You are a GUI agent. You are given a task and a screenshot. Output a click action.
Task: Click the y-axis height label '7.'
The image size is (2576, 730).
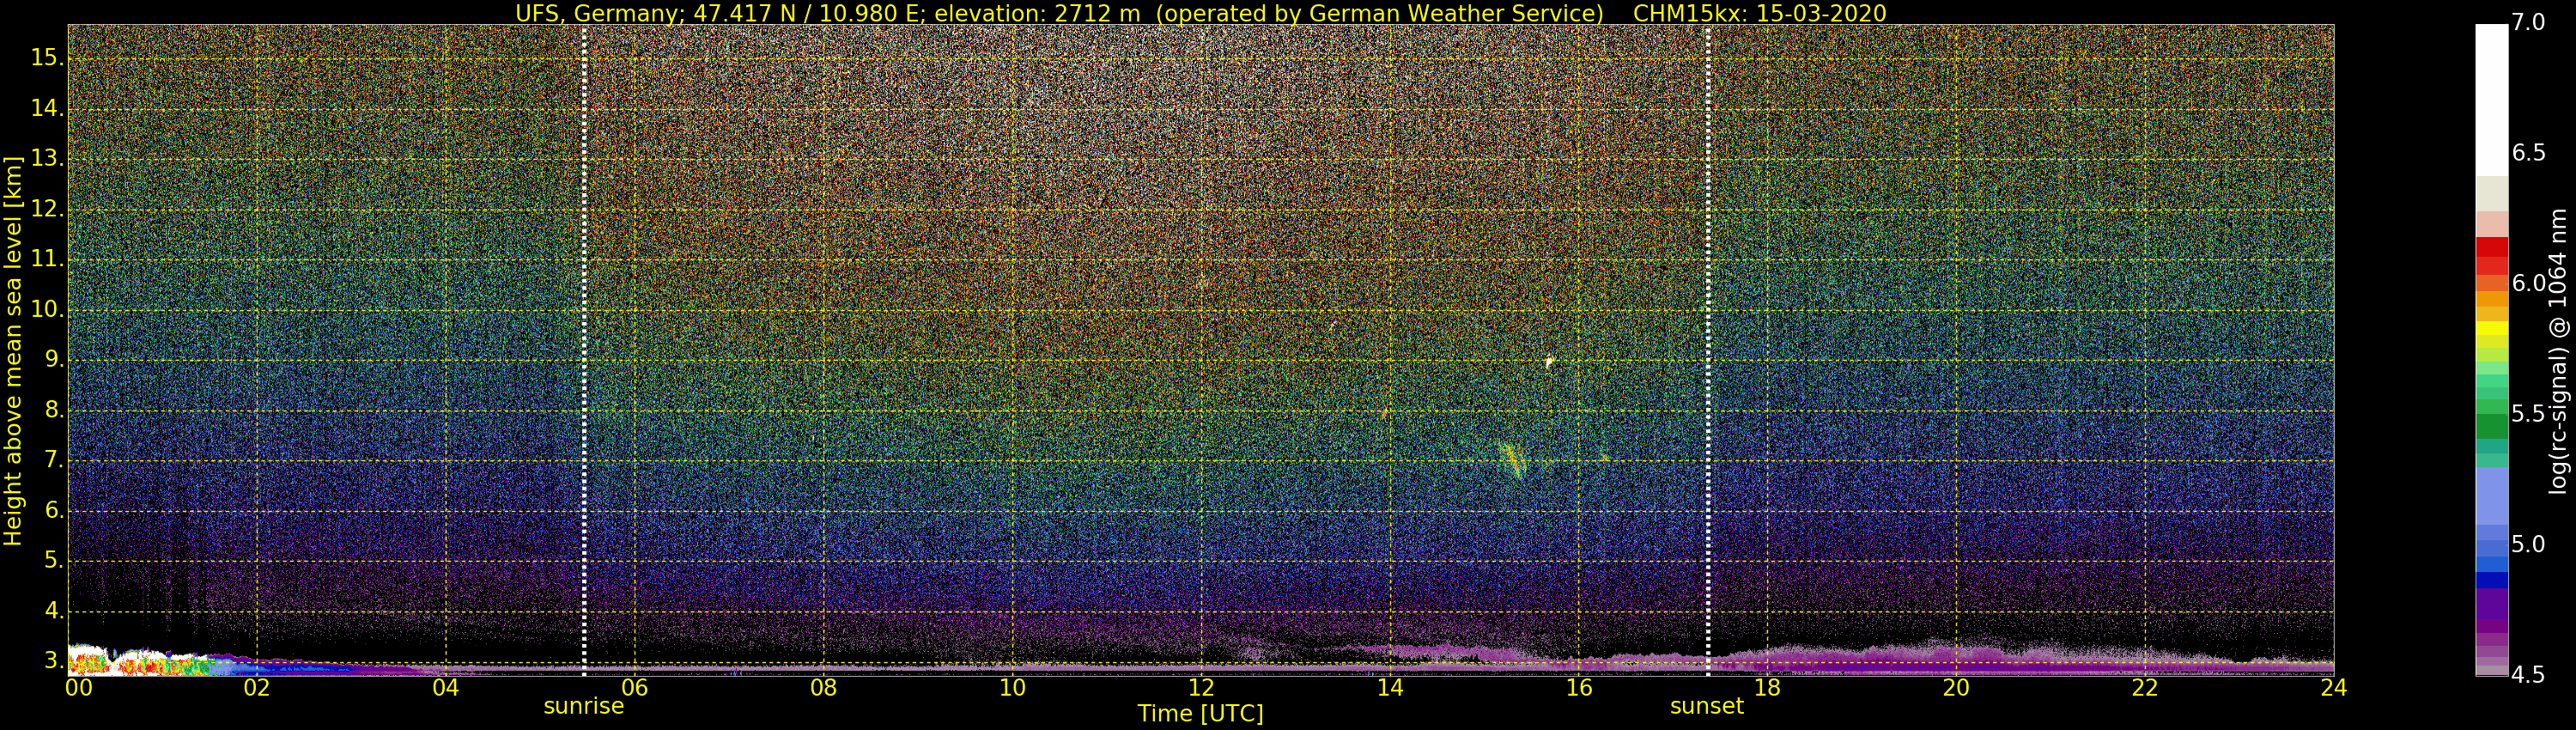(54, 460)
